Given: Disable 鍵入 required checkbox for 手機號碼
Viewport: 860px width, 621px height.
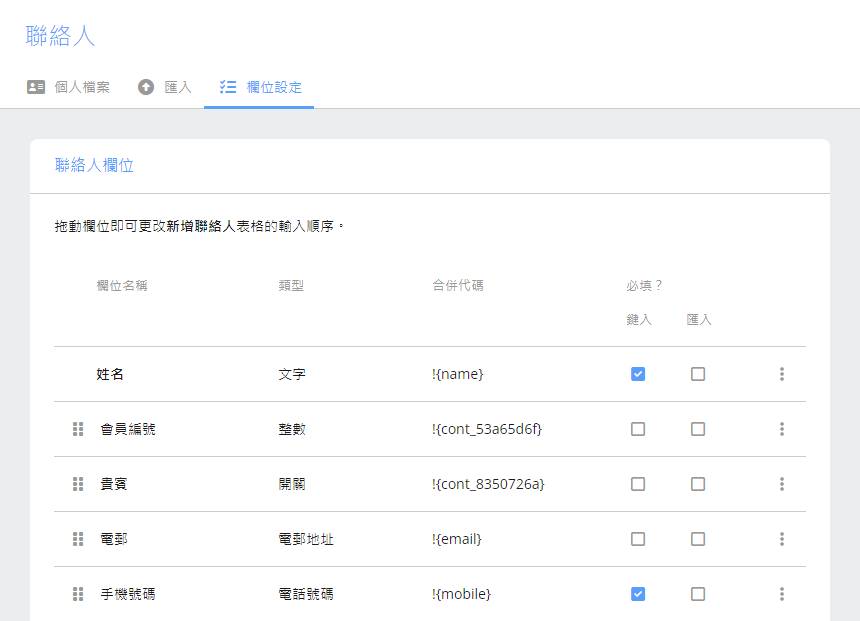Looking at the screenshot, I should tap(638, 594).
